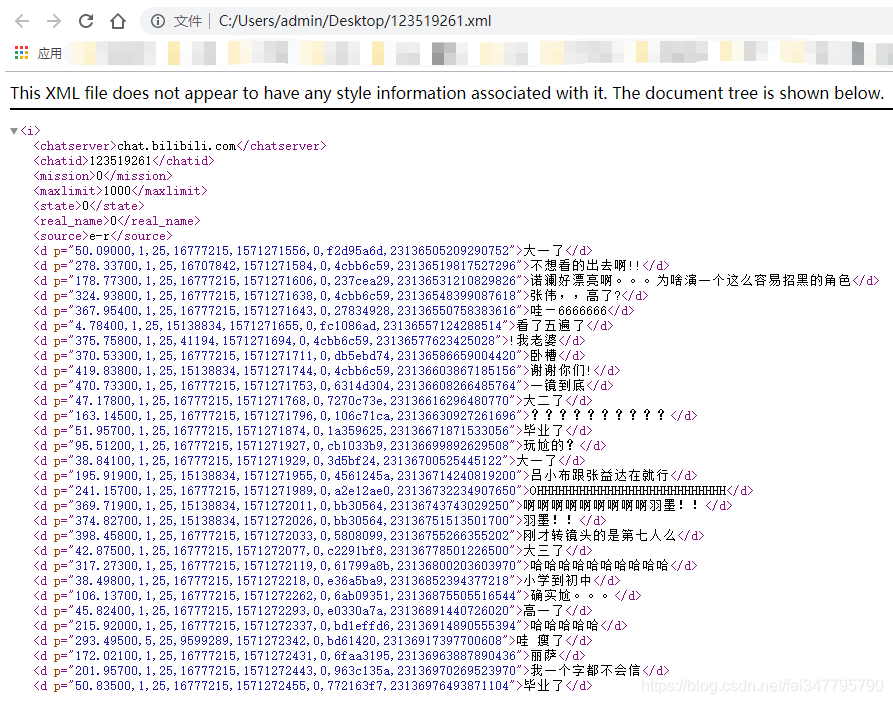
Task: Select danmaku line starting p="178.77300
Action: click(x=456, y=281)
